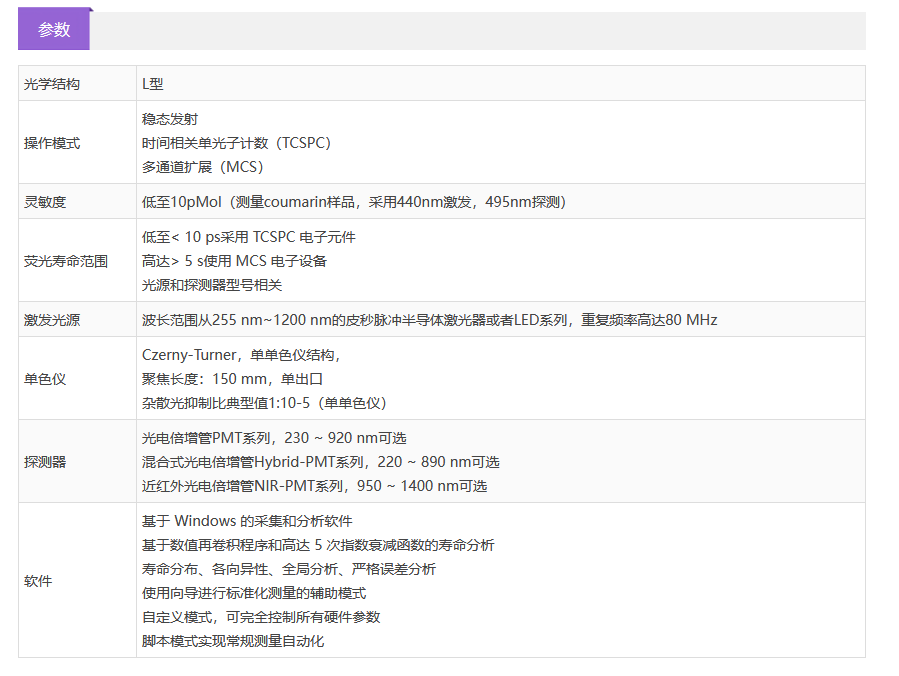Viewport: 899px width, 676px height.
Task: Click the 荧光寿命范围 row label
Action: coord(66,261)
